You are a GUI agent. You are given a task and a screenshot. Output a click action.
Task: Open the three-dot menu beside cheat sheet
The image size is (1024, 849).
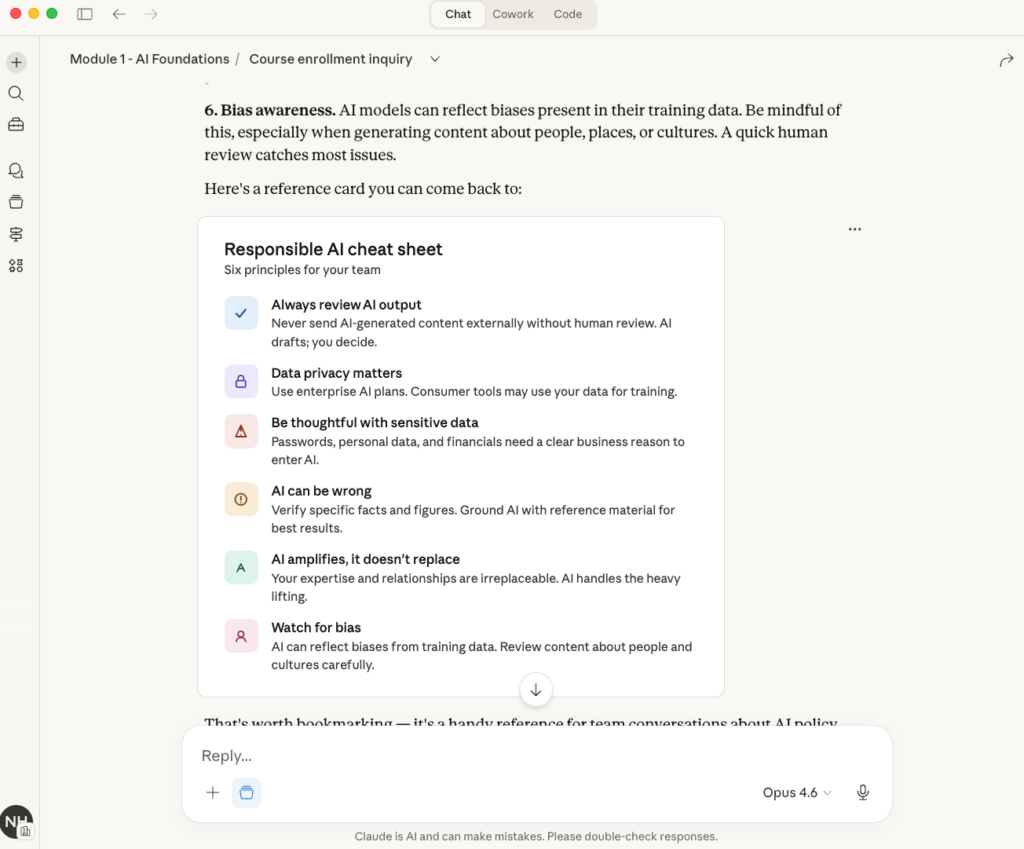(x=854, y=229)
